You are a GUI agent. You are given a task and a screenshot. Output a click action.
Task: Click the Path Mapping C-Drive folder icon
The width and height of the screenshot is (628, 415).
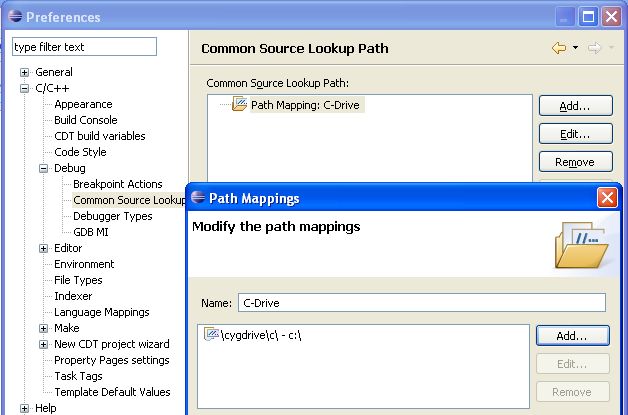[240, 104]
